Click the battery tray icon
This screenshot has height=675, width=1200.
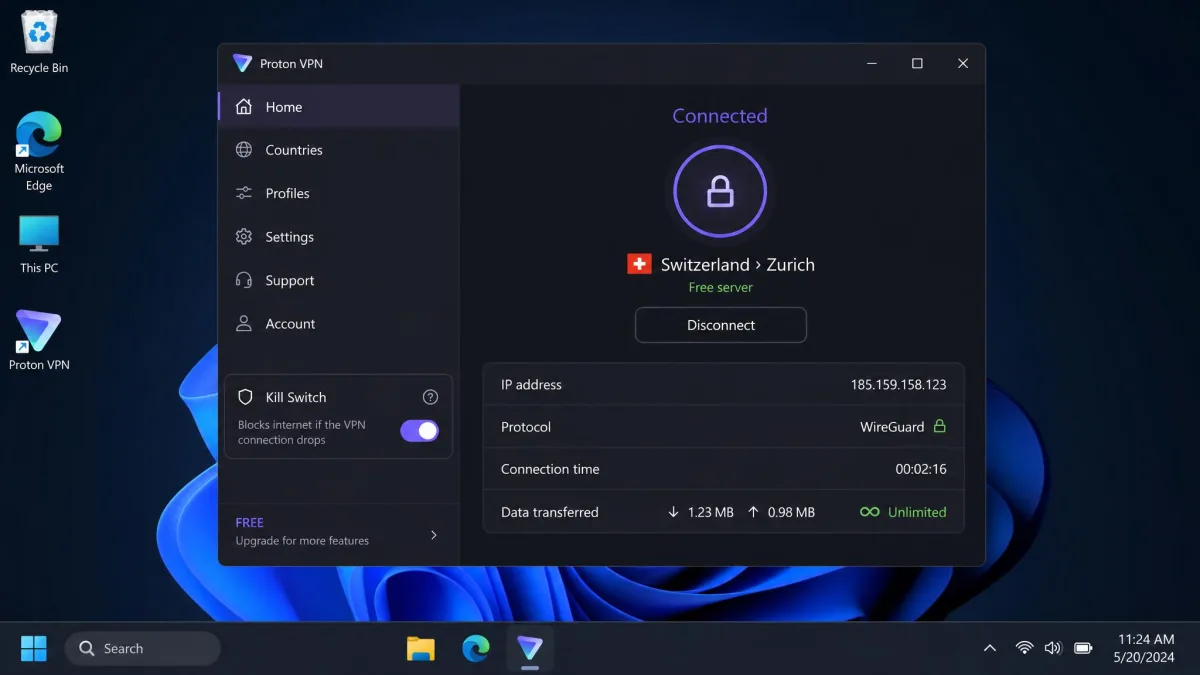pos(1083,648)
